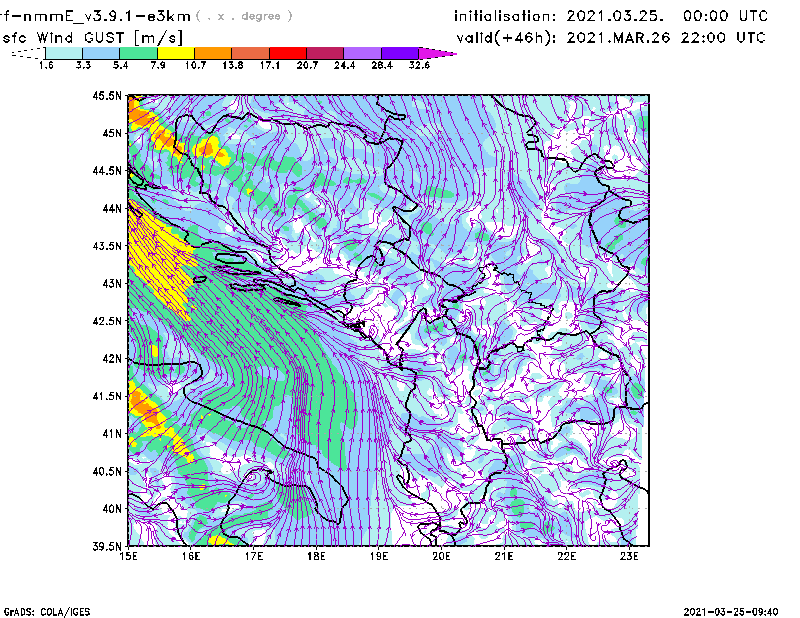The height and width of the screenshot is (618, 800).
Task: Click the legend value 5.4
Action: click(x=120, y=65)
